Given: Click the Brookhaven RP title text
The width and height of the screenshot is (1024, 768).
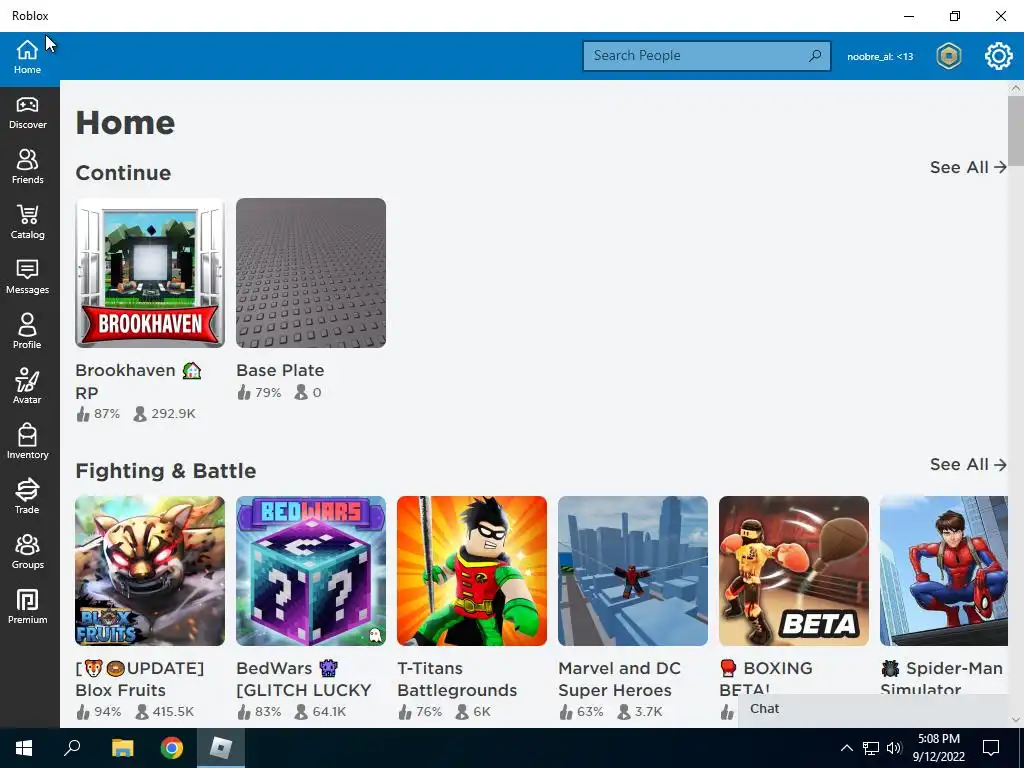Looking at the screenshot, I should click(138, 381).
